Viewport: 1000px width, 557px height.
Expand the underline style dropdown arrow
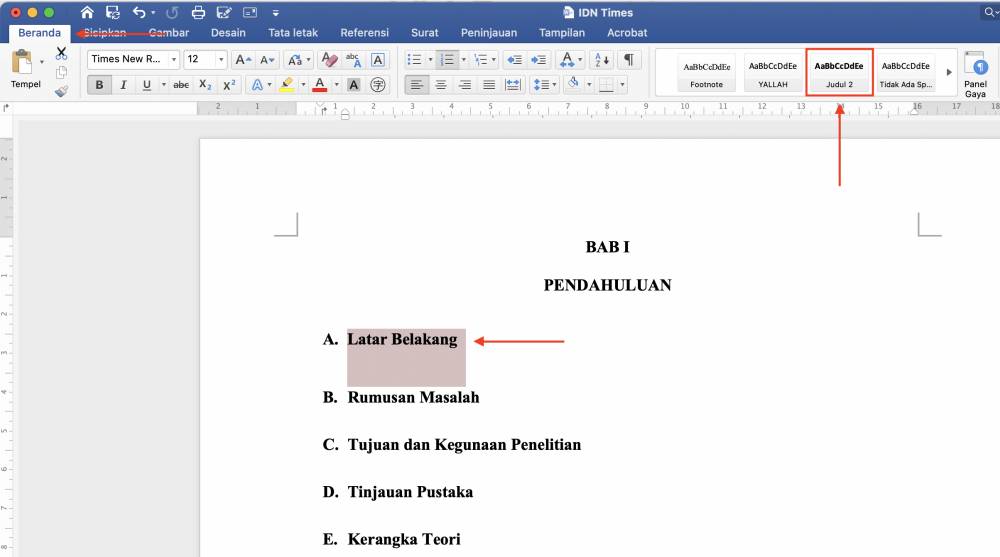click(163, 84)
